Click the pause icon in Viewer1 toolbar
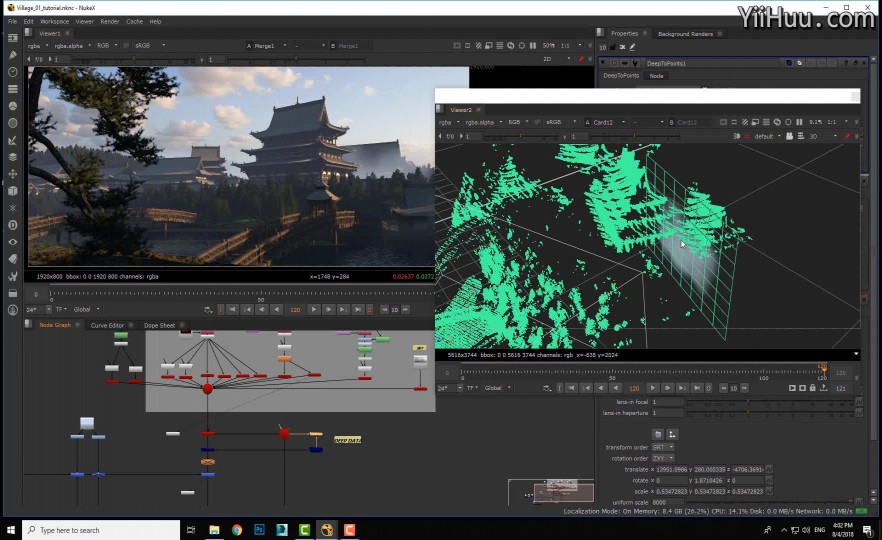 point(532,46)
